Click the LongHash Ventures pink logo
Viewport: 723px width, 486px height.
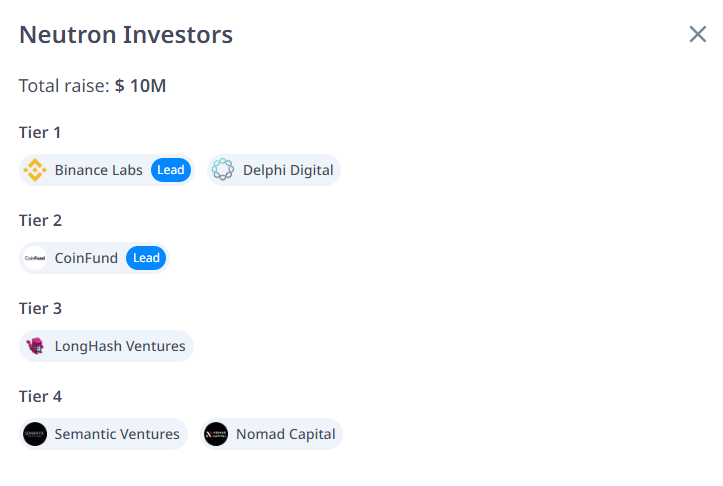point(35,346)
